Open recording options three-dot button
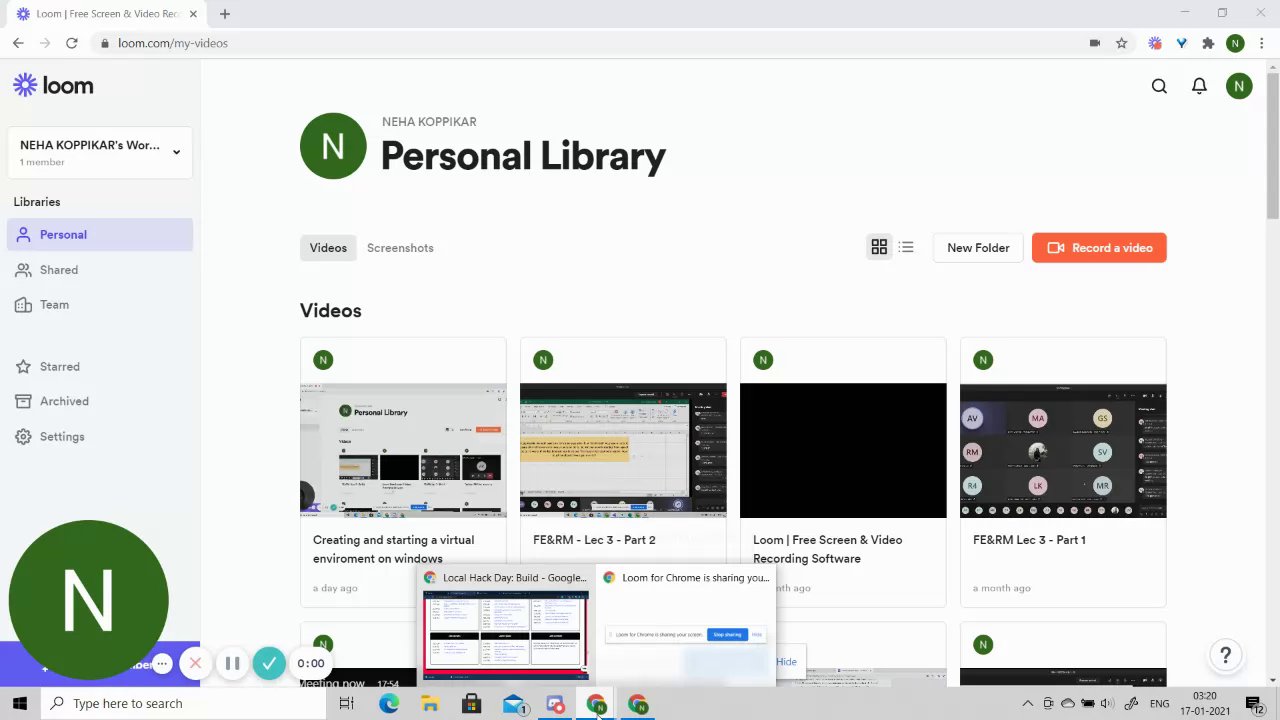Viewport: 1280px width, 720px height. tap(162, 663)
